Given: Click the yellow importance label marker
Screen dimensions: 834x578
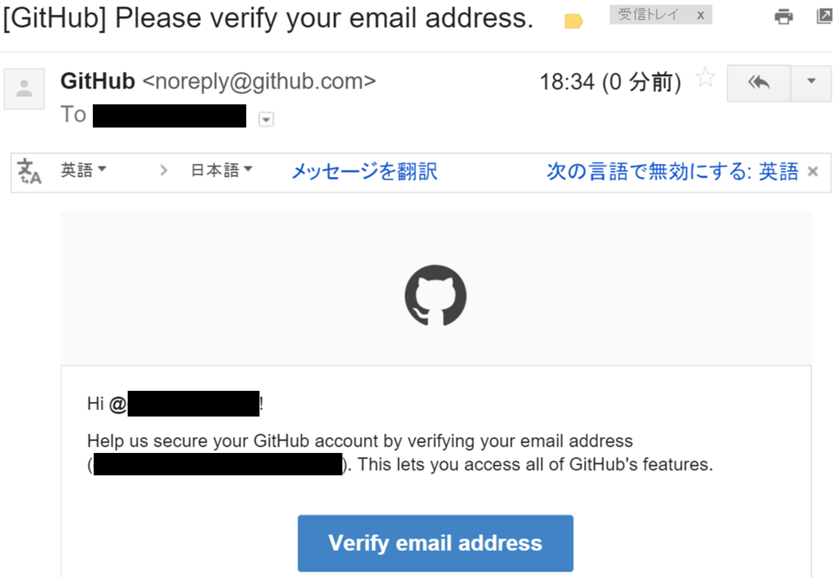Looking at the screenshot, I should point(573,21).
